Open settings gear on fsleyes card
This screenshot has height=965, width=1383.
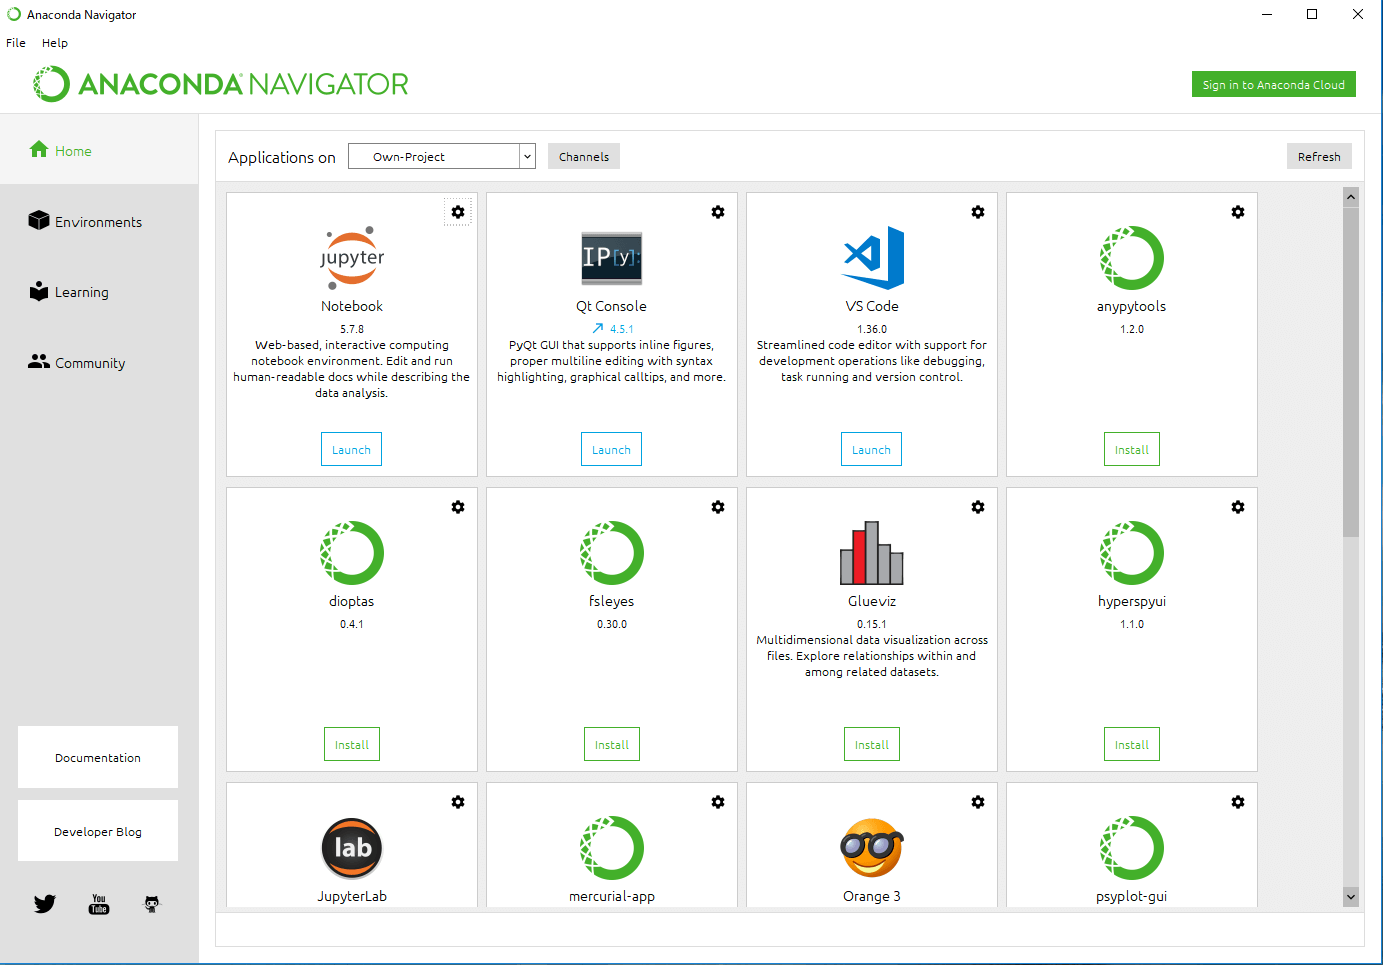point(718,507)
